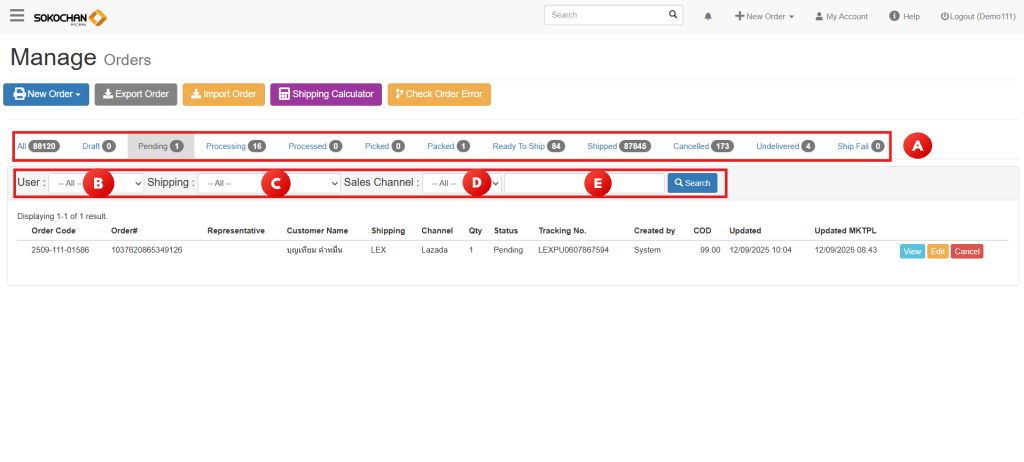Image resolution: width=1024 pixels, height=462 pixels.
Task: Click the blue Search filter button
Action: tap(692, 184)
